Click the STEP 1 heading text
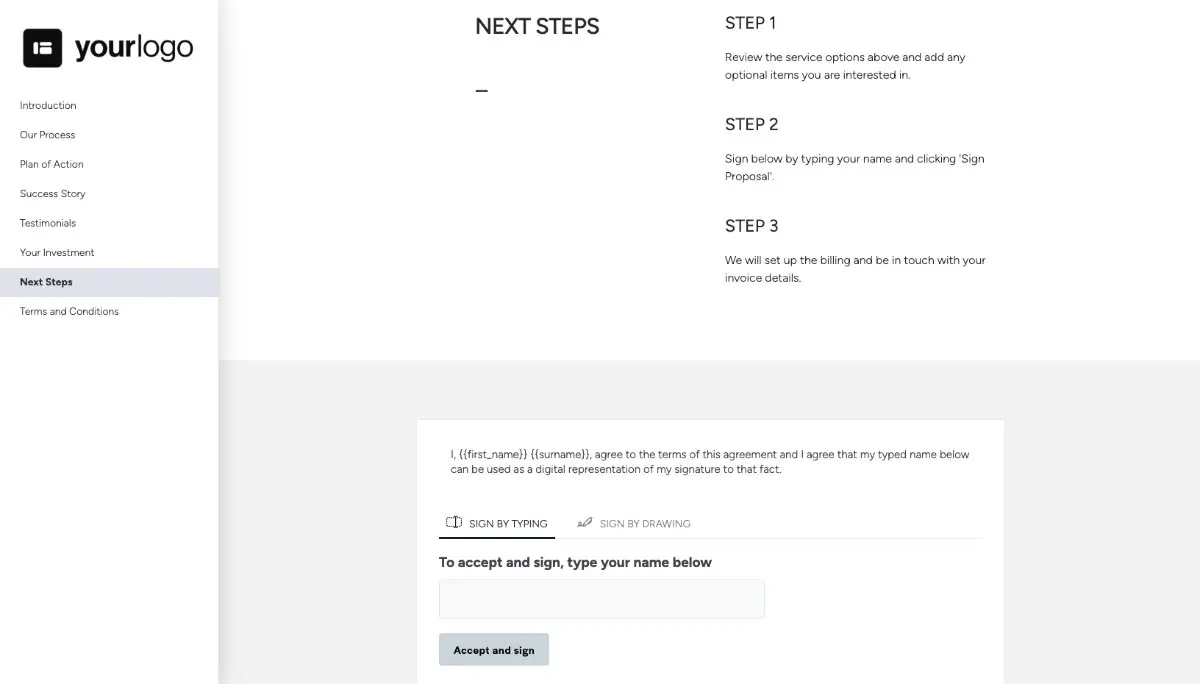Image resolution: width=1200 pixels, height=684 pixels. (750, 22)
